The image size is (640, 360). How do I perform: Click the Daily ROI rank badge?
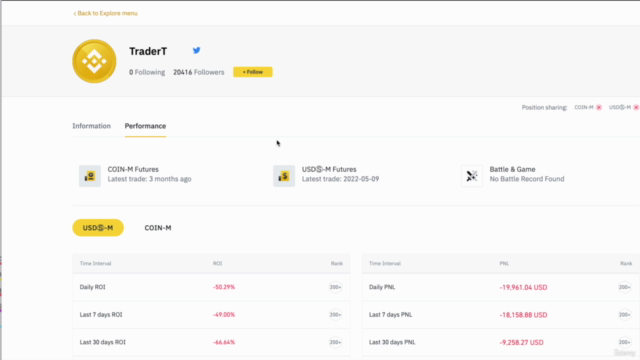pyautogui.click(x=335, y=287)
